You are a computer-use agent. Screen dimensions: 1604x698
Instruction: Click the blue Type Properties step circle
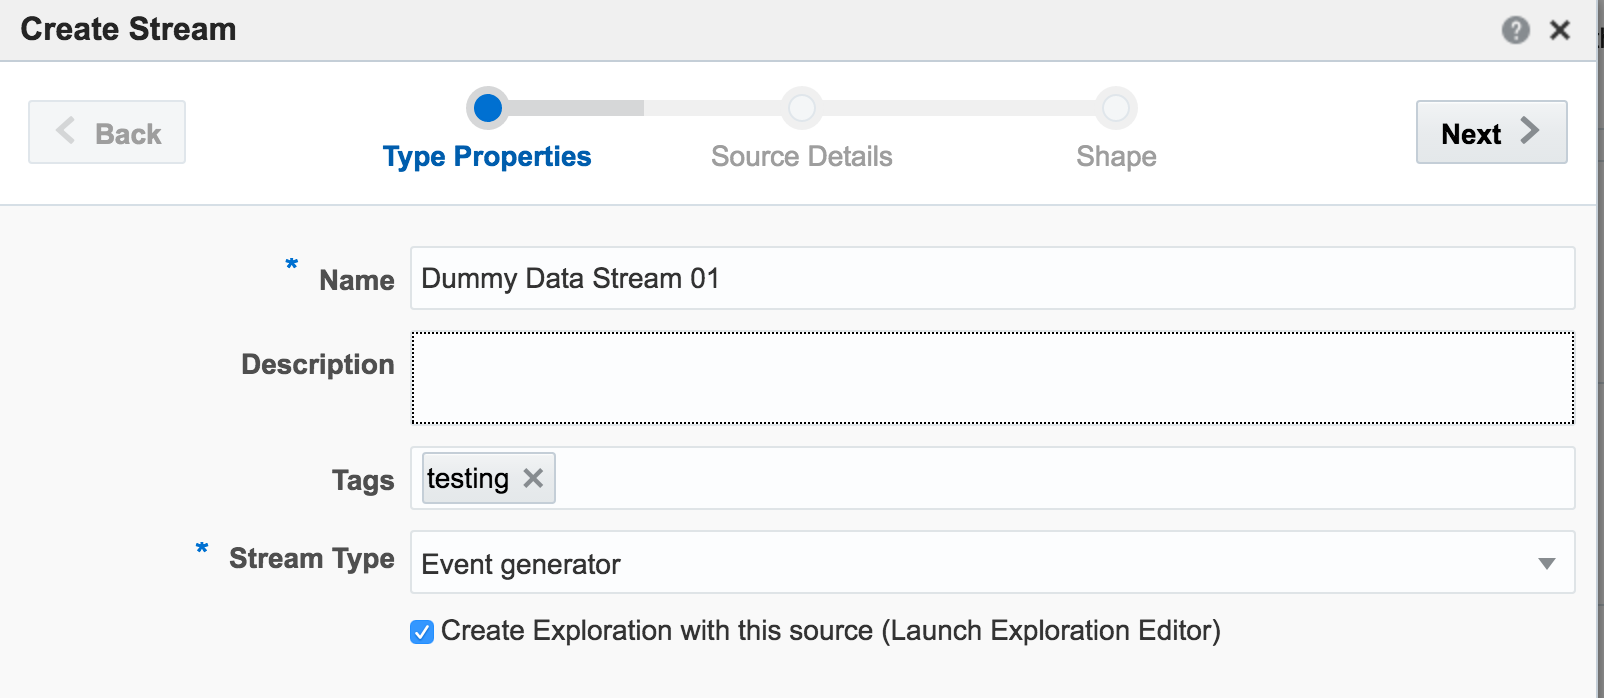[x=487, y=108]
